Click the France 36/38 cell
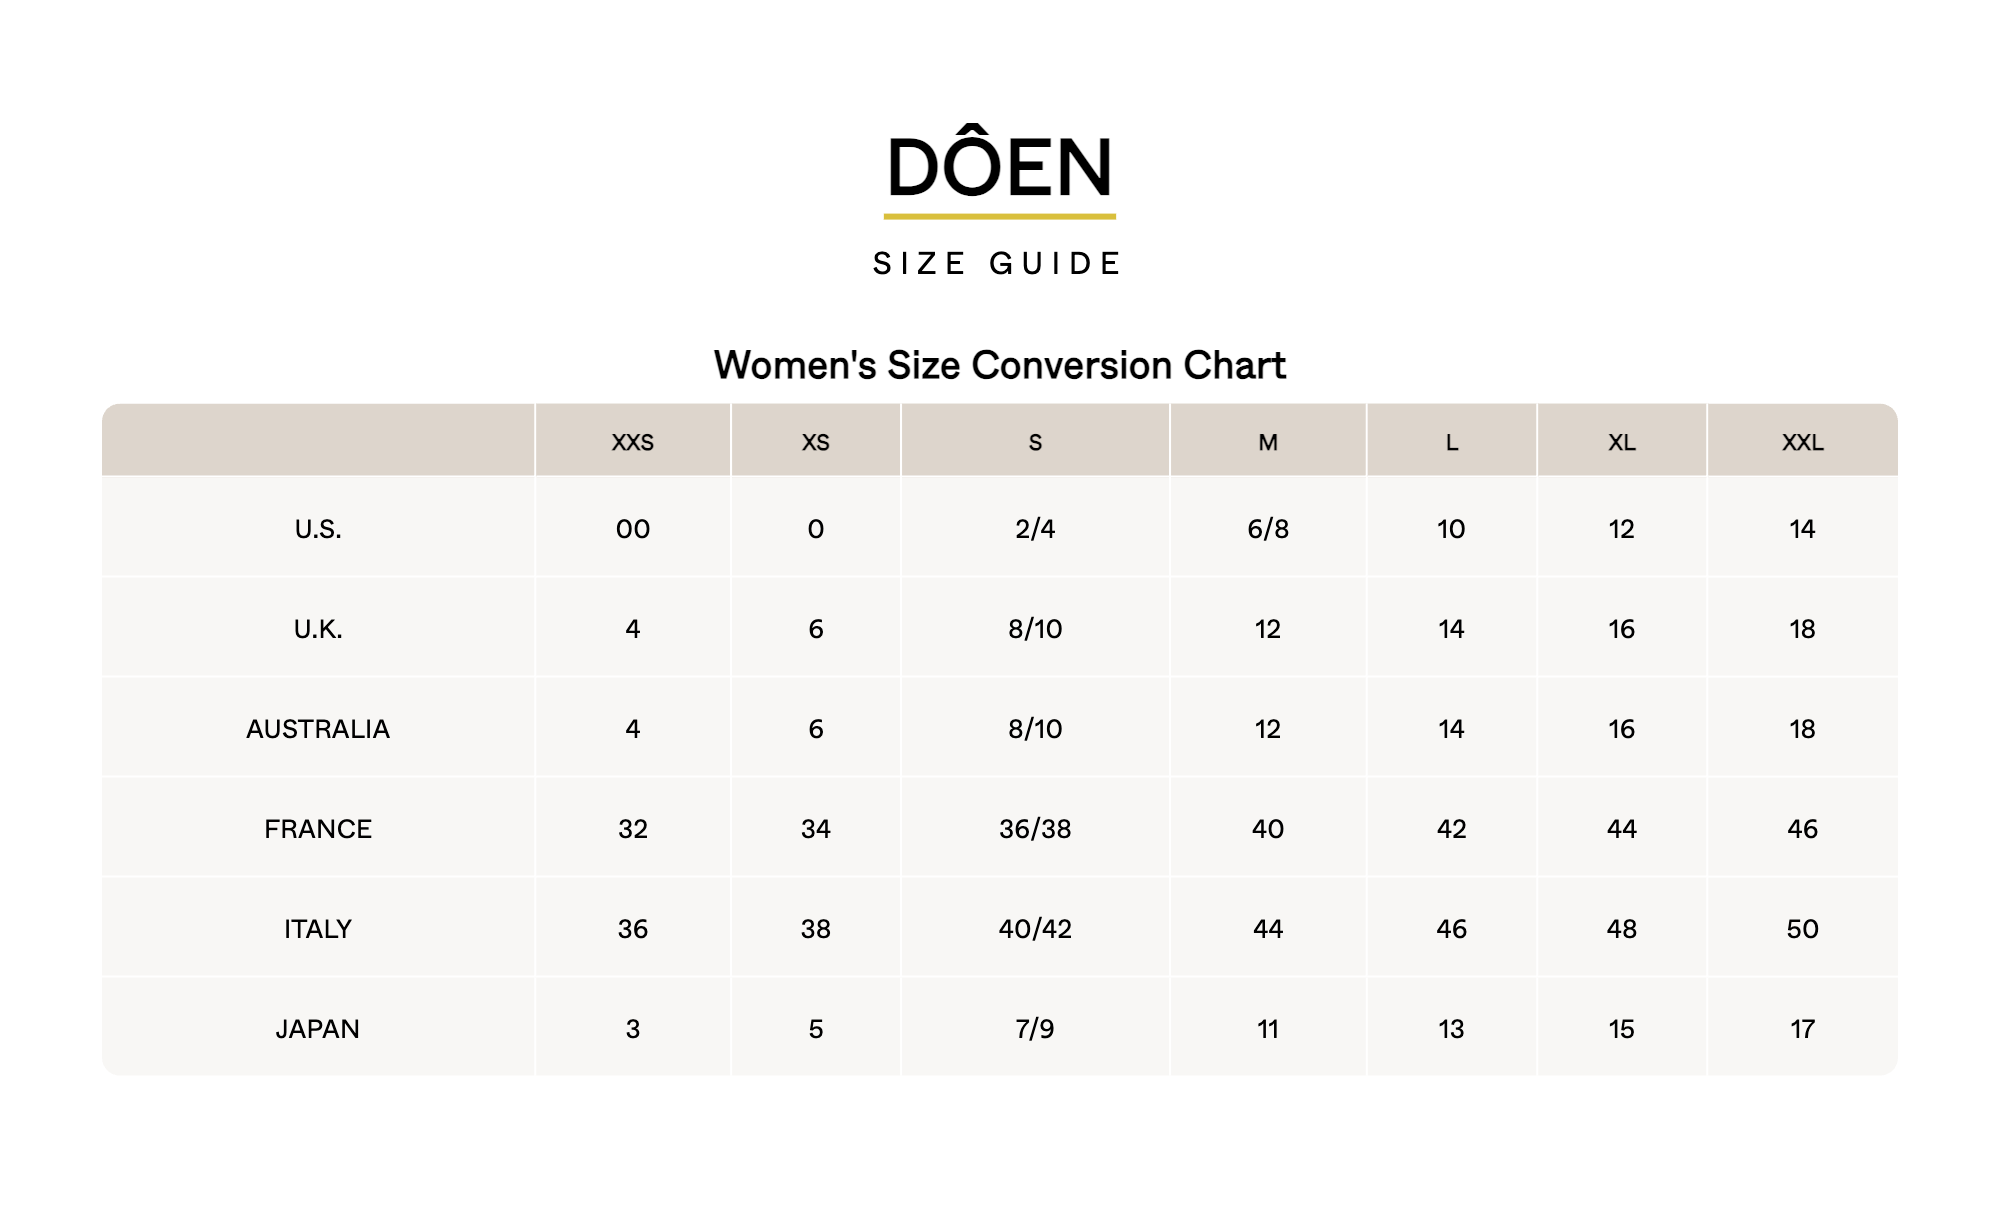This screenshot has width=2000, height=1208. pyautogui.click(x=1035, y=829)
